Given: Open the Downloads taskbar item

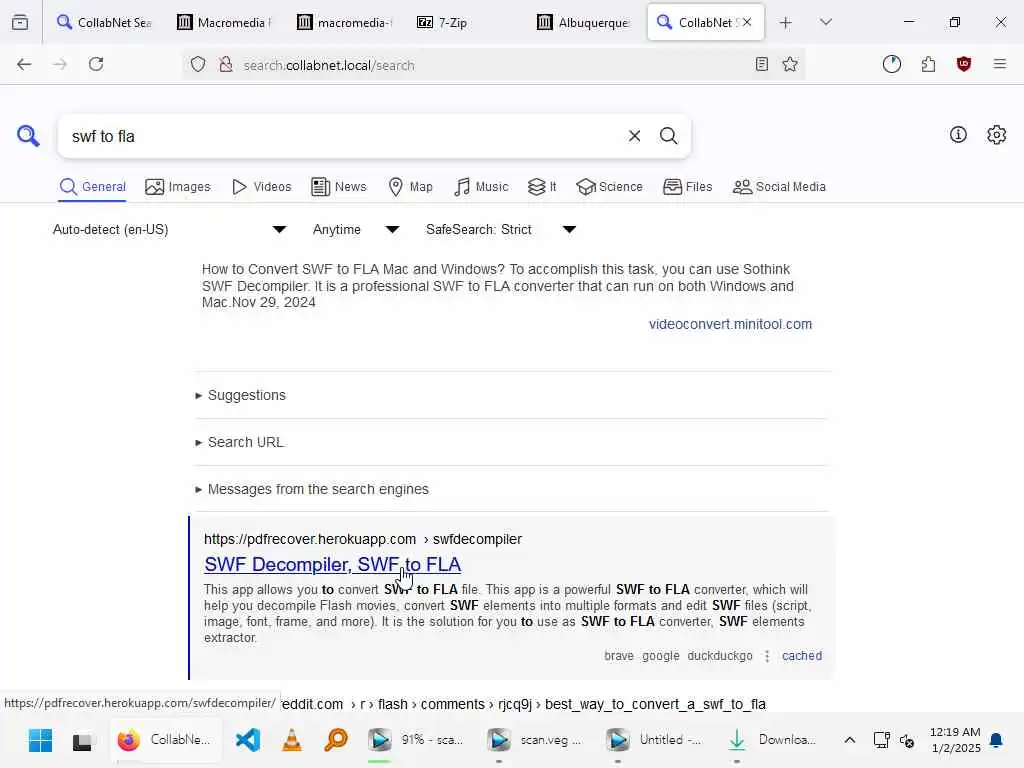Looking at the screenshot, I should [772, 740].
